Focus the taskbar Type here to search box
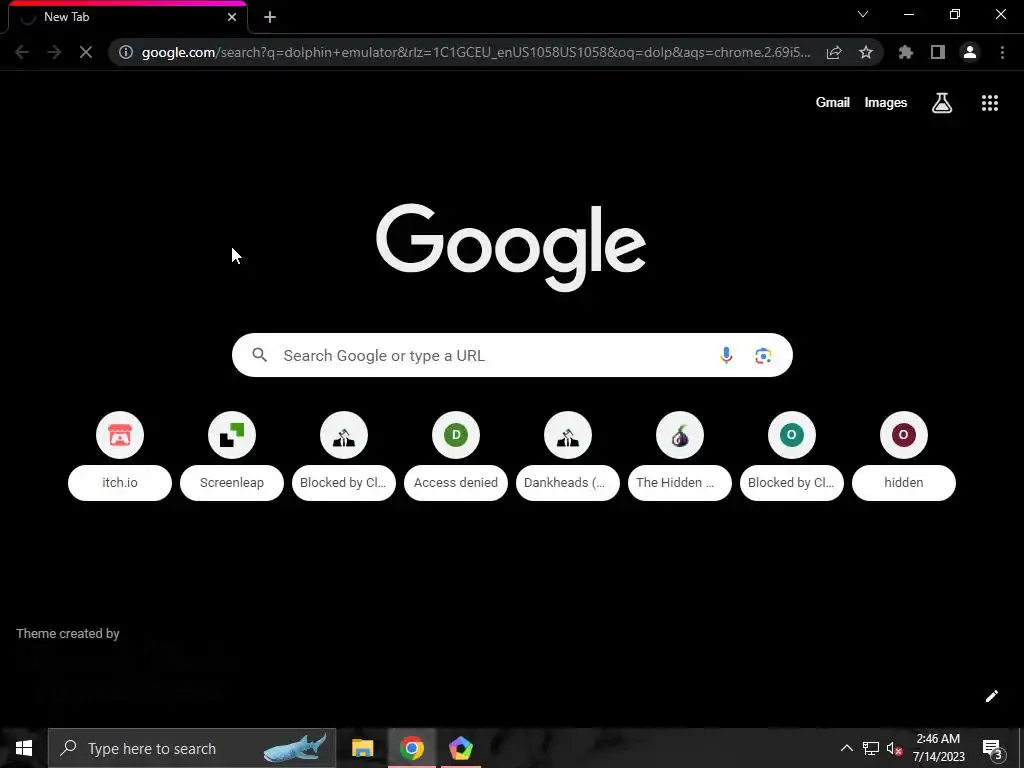 (x=192, y=748)
